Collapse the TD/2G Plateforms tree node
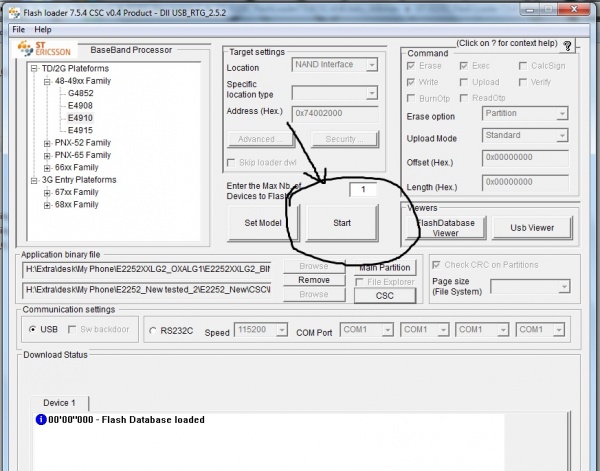This screenshot has height=471, width=600. click(x=34, y=68)
